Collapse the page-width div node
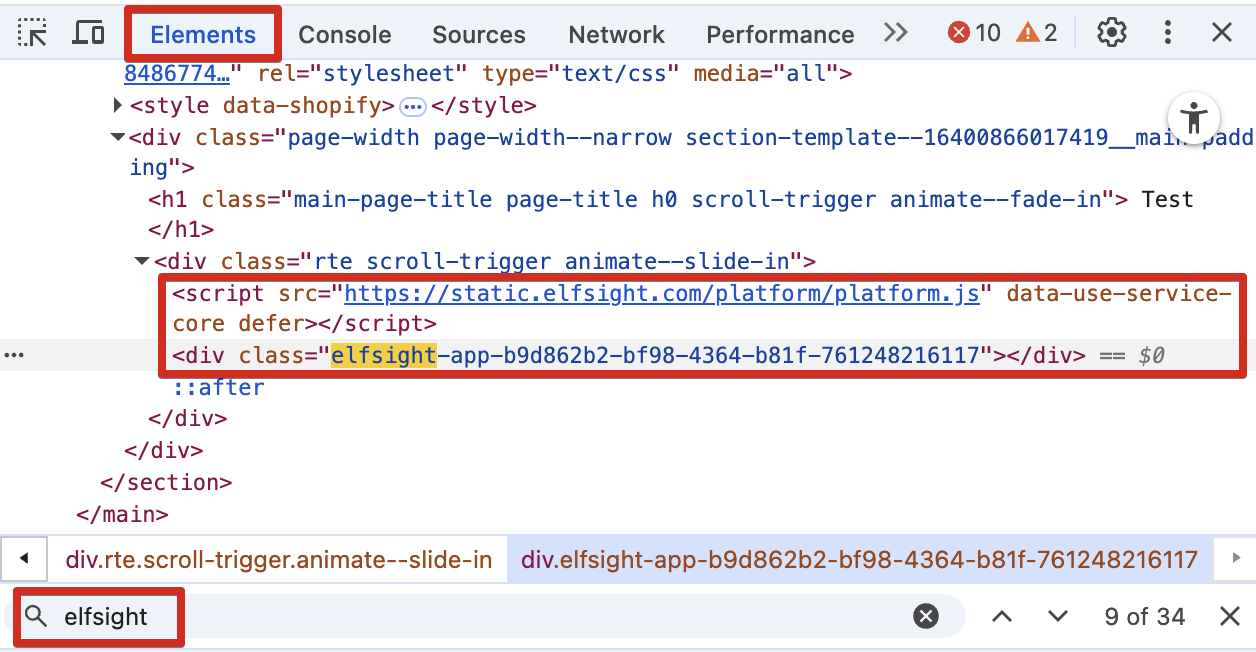 [x=119, y=137]
